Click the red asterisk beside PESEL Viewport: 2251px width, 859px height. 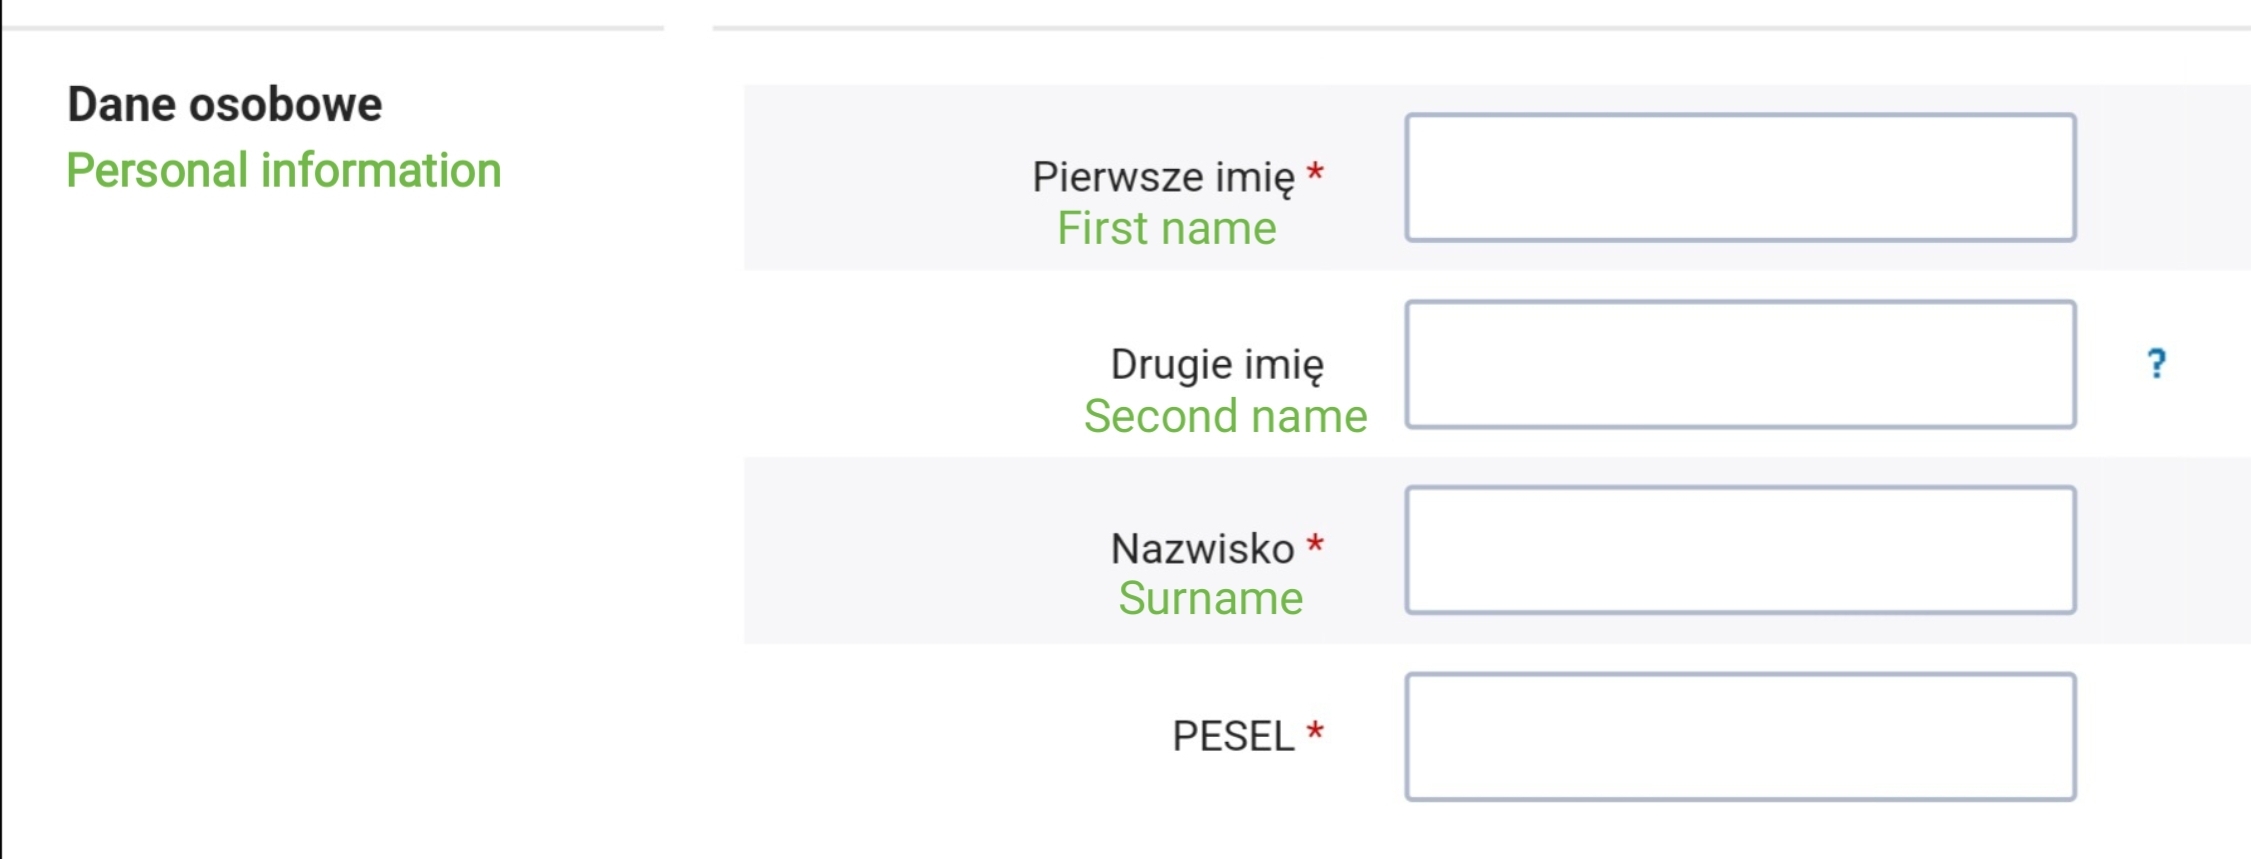[x=1316, y=732]
